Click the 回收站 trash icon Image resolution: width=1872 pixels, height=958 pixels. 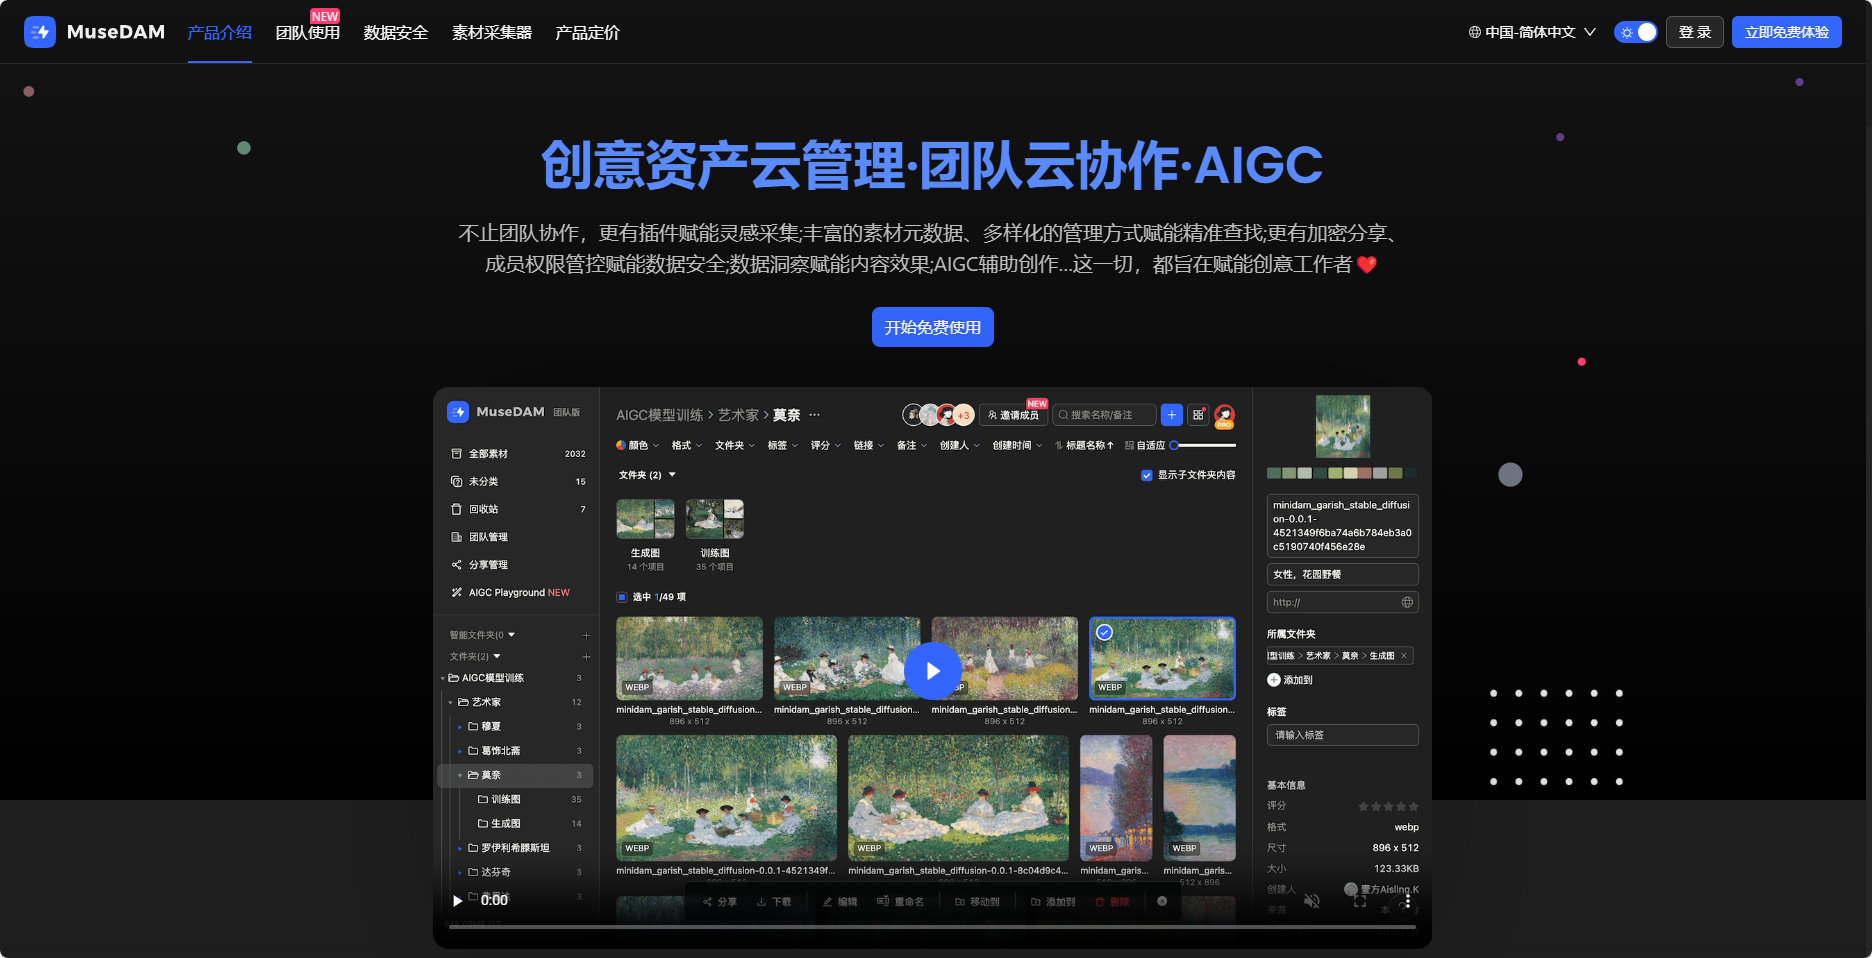457,509
